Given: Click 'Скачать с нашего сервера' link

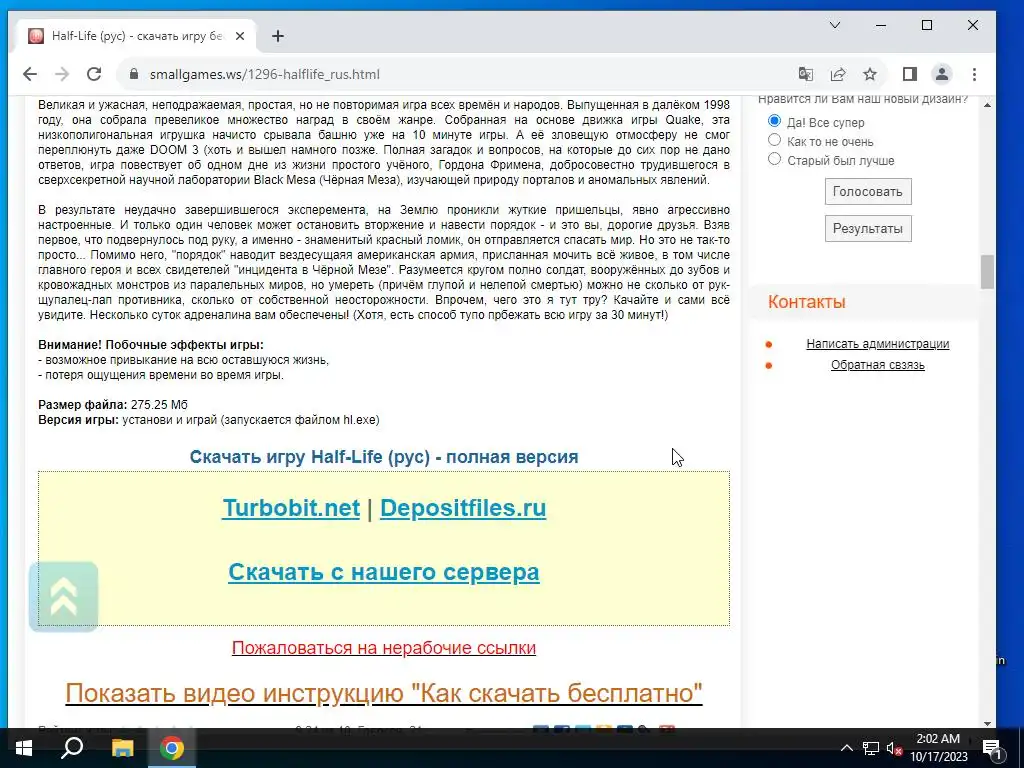Looking at the screenshot, I should tap(383, 572).
